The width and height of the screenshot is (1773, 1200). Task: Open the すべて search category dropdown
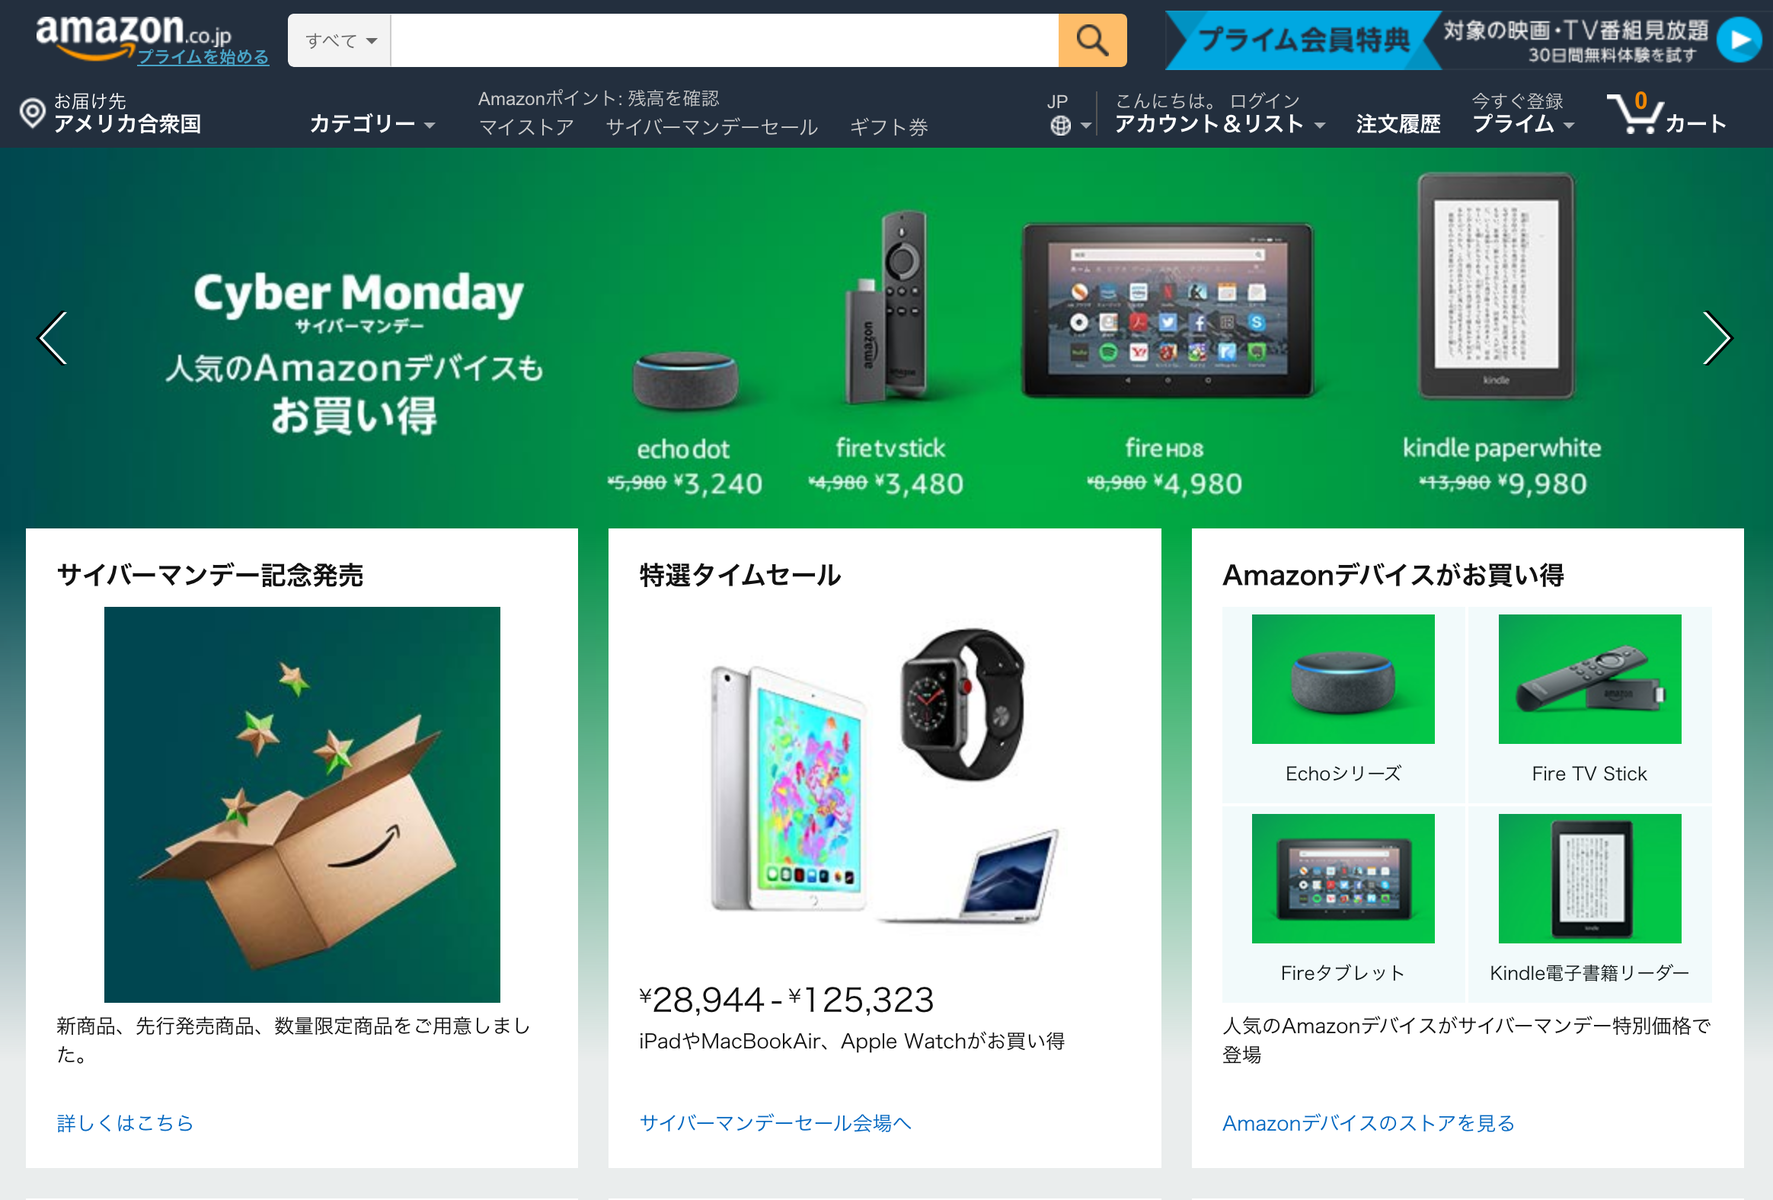point(340,40)
